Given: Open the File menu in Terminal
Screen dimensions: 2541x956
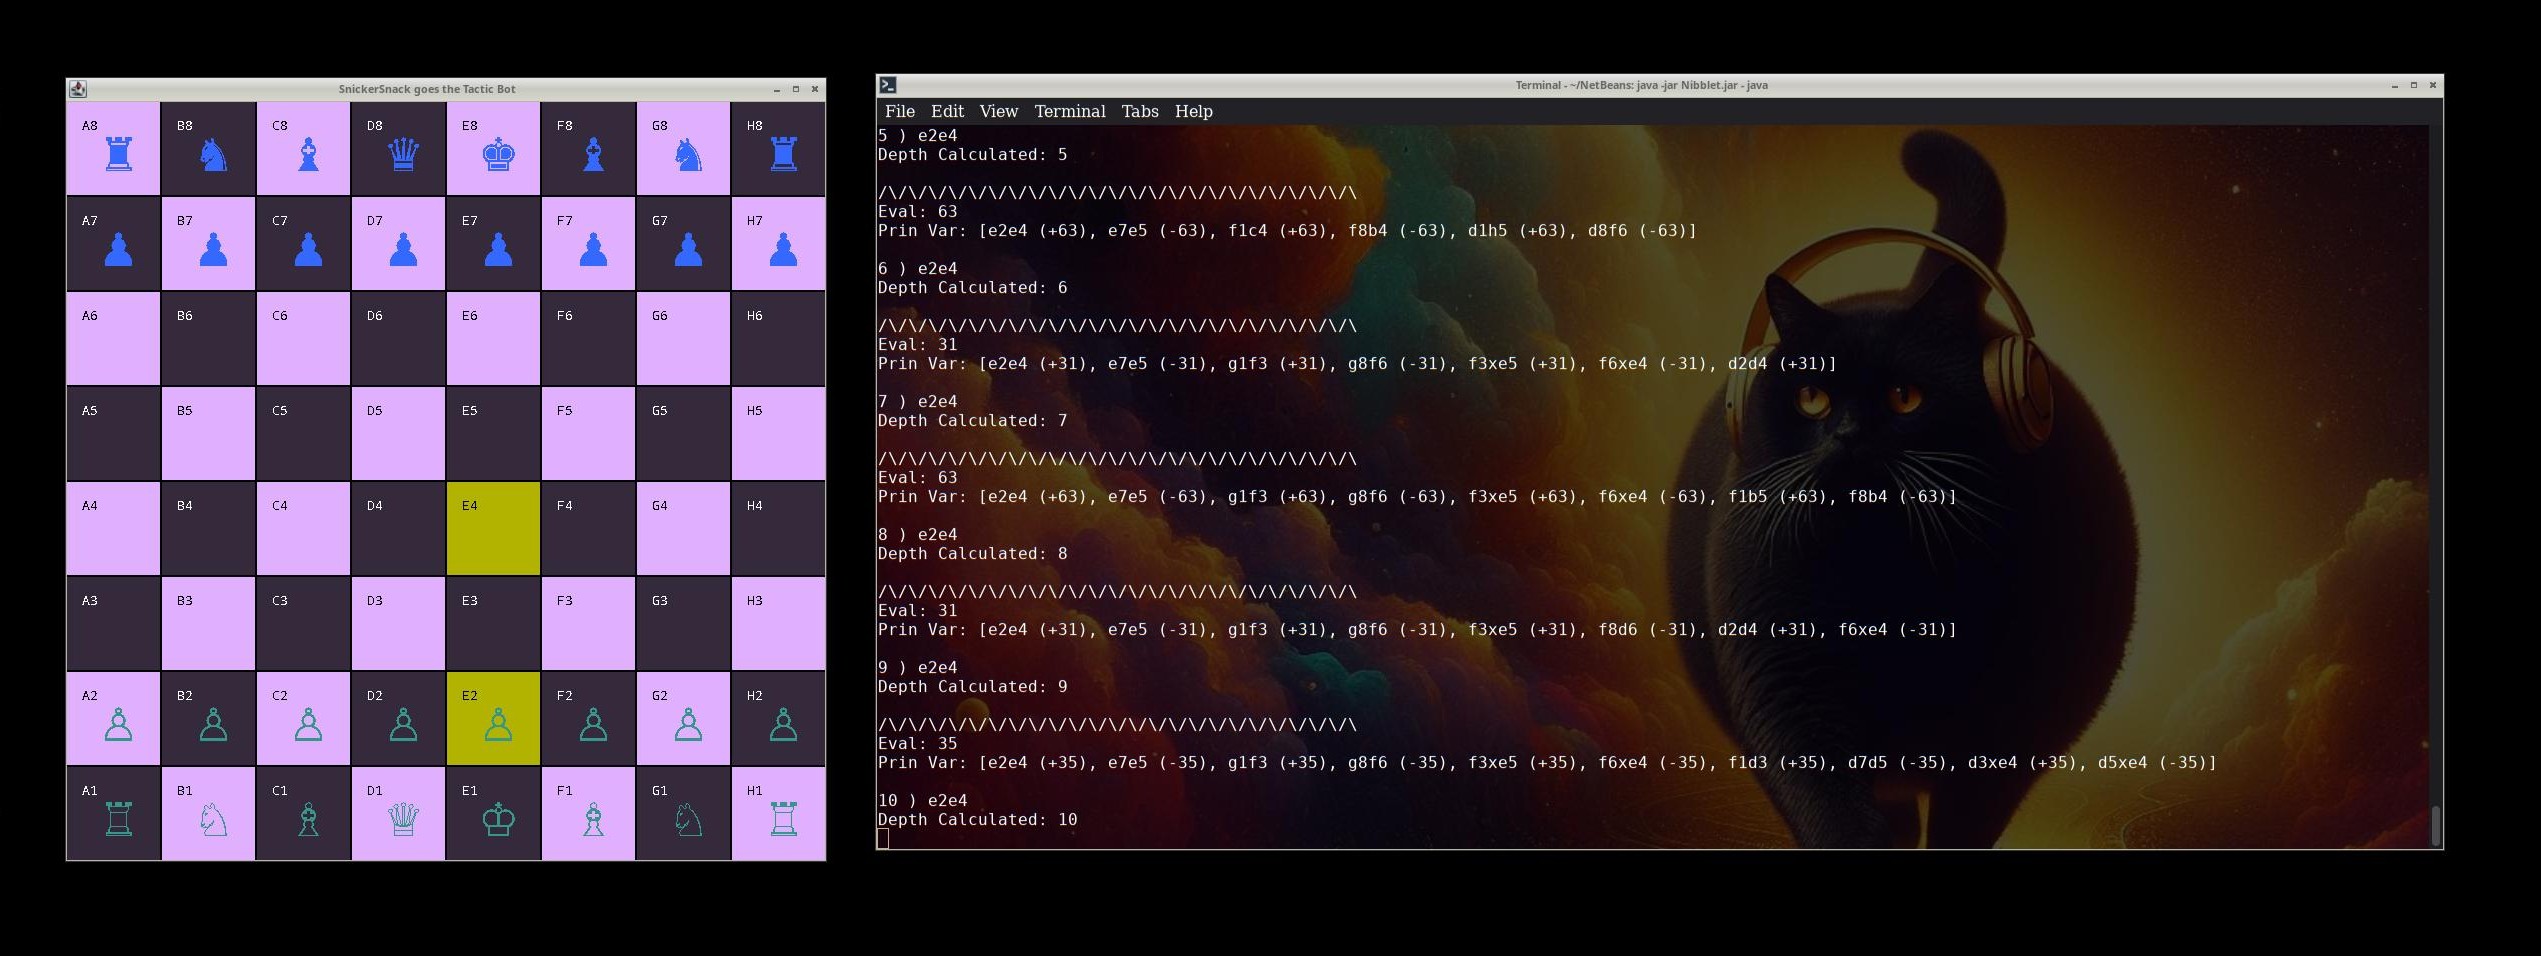Looking at the screenshot, I should point(899,111).
